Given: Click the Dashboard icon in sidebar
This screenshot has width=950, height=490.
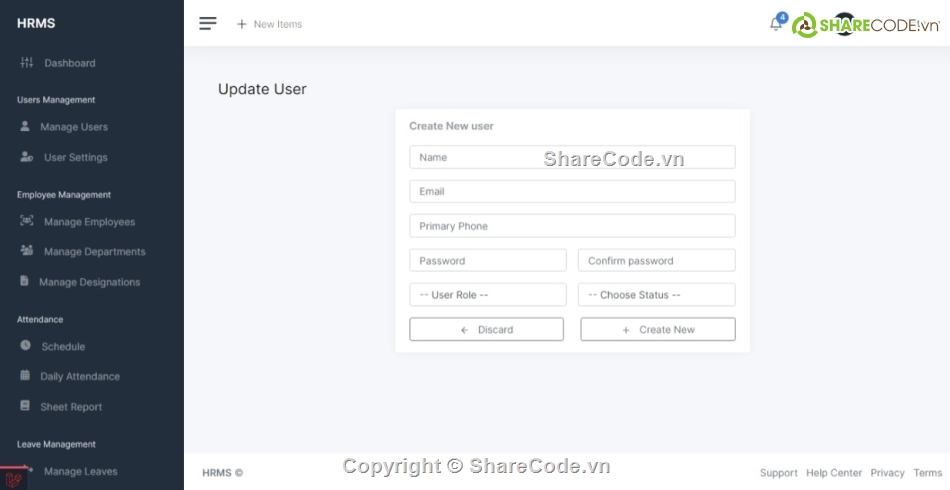Looking at the screenshot, I should point(27,63).
